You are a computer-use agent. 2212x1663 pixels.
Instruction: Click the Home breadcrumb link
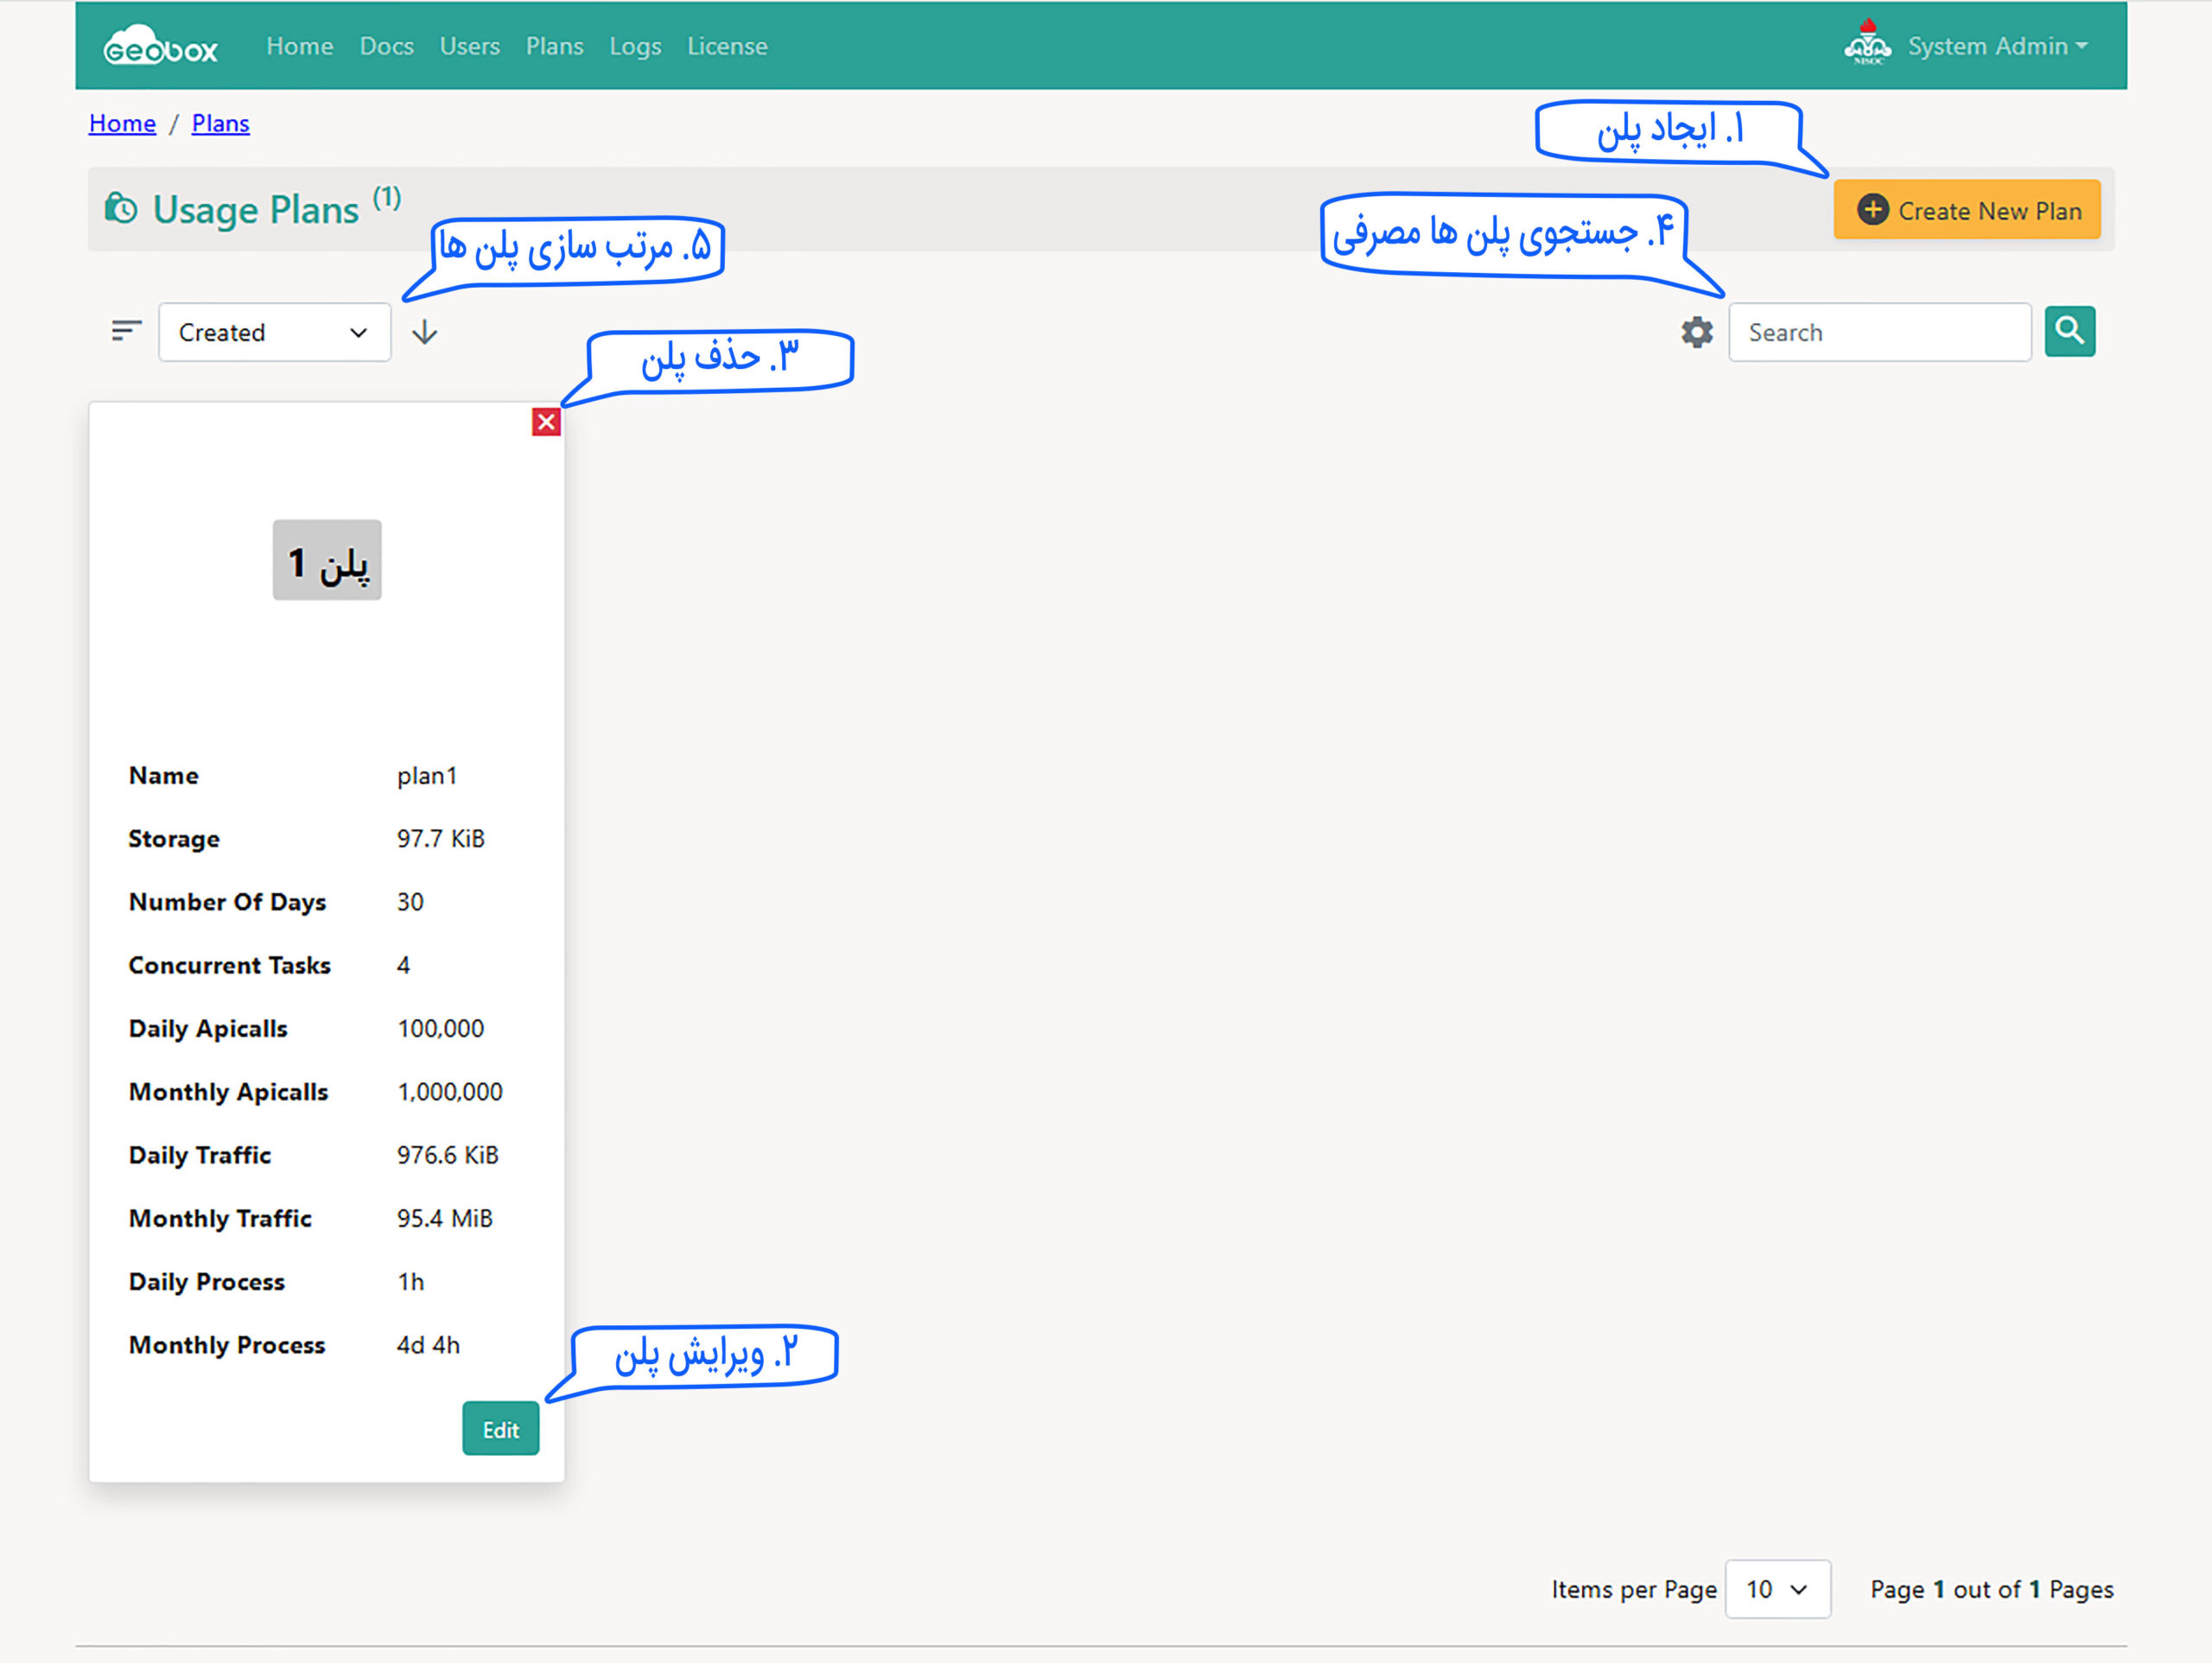tap(122, 123)
